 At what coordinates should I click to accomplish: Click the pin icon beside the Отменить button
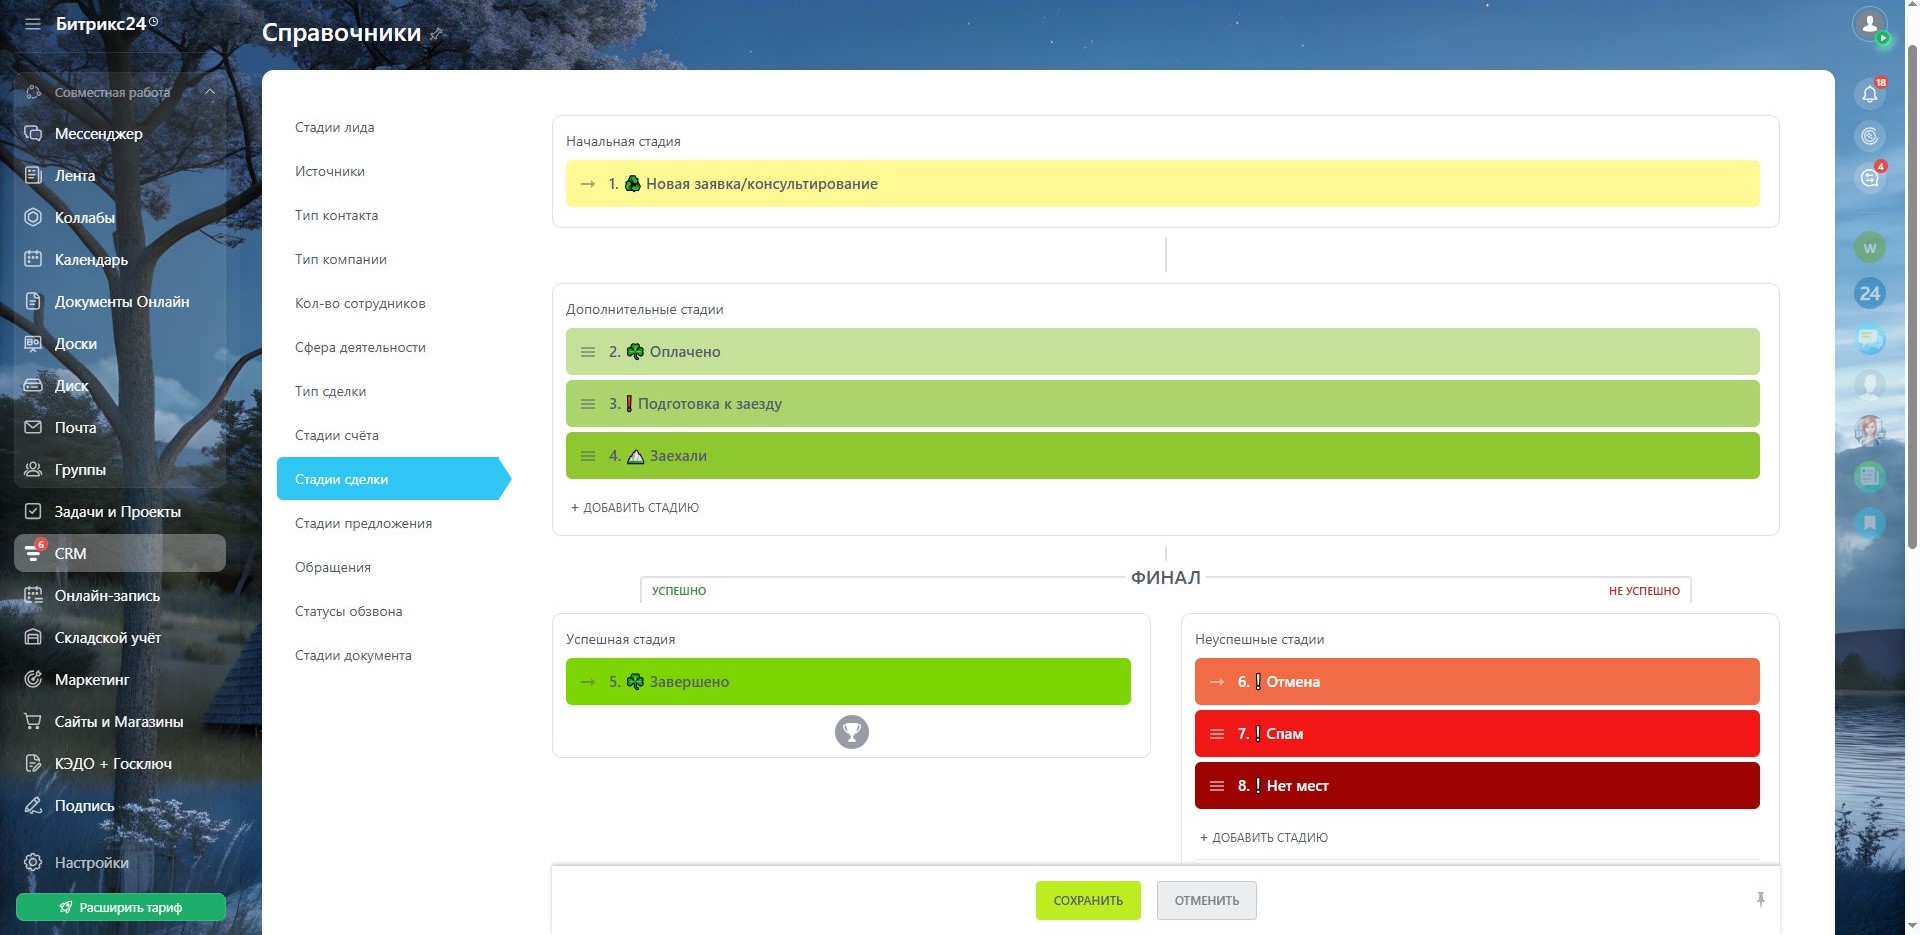(1760, 900)
